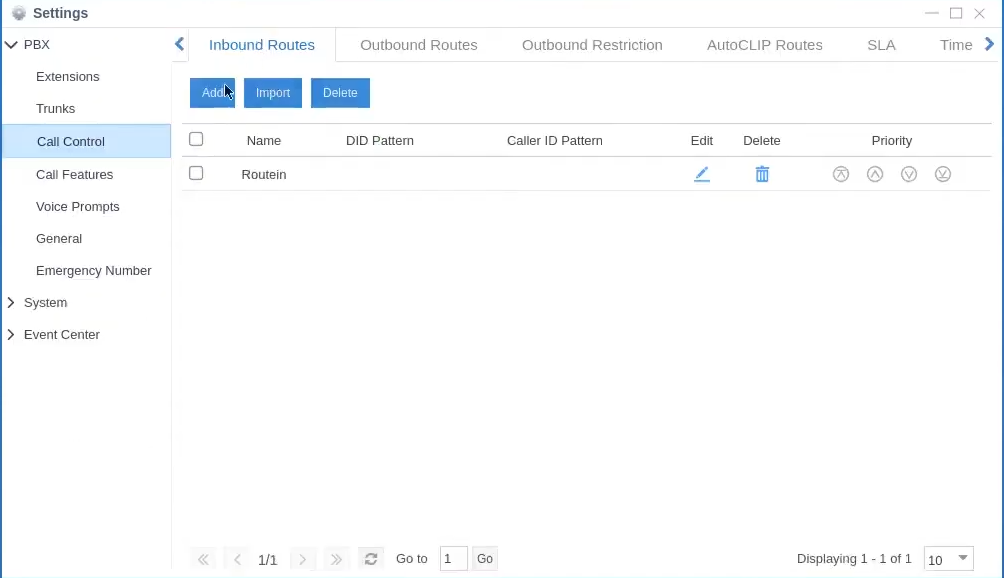
Task: Click the blue Delete button
Action: coord(340,93)
